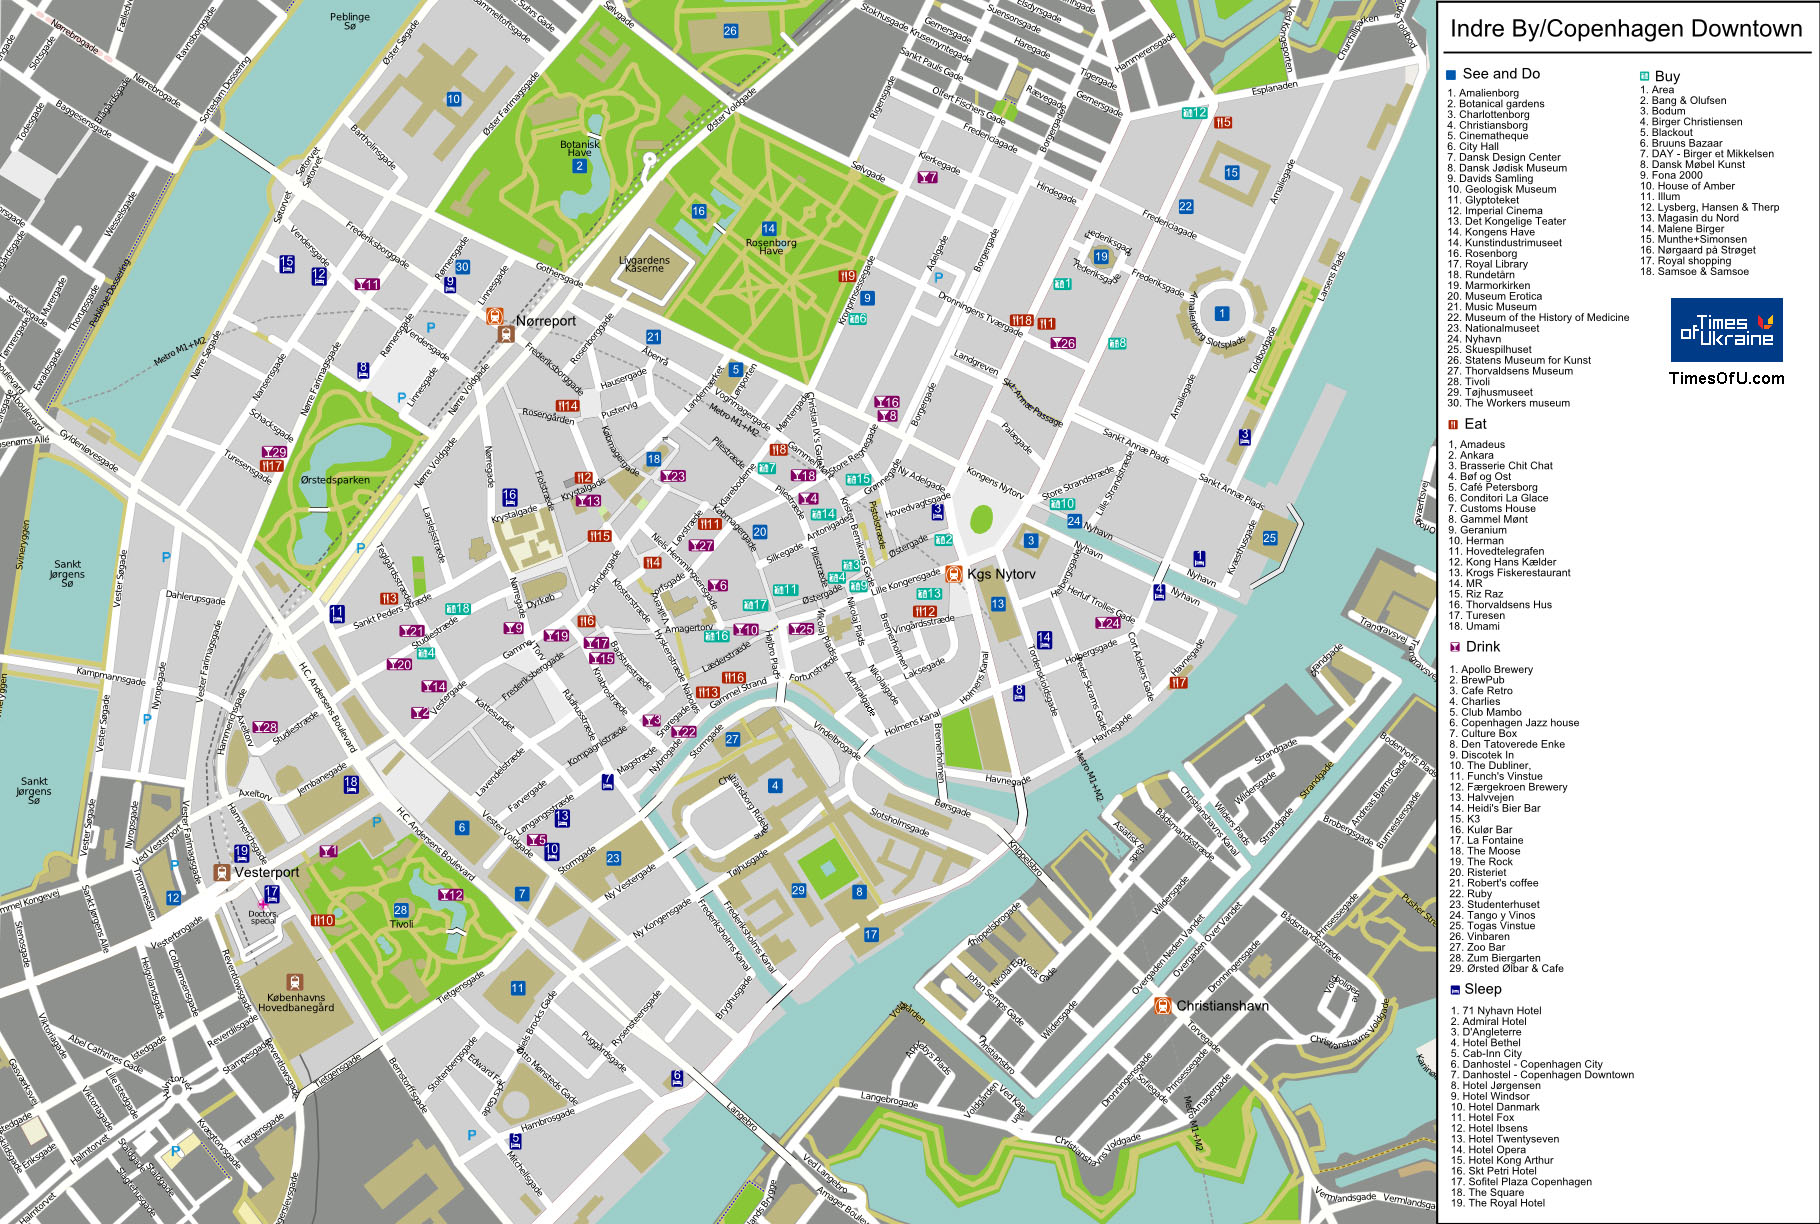Select marker 2 at Botanisk Have
The image size is (1820, 1224).
[579, 166]
